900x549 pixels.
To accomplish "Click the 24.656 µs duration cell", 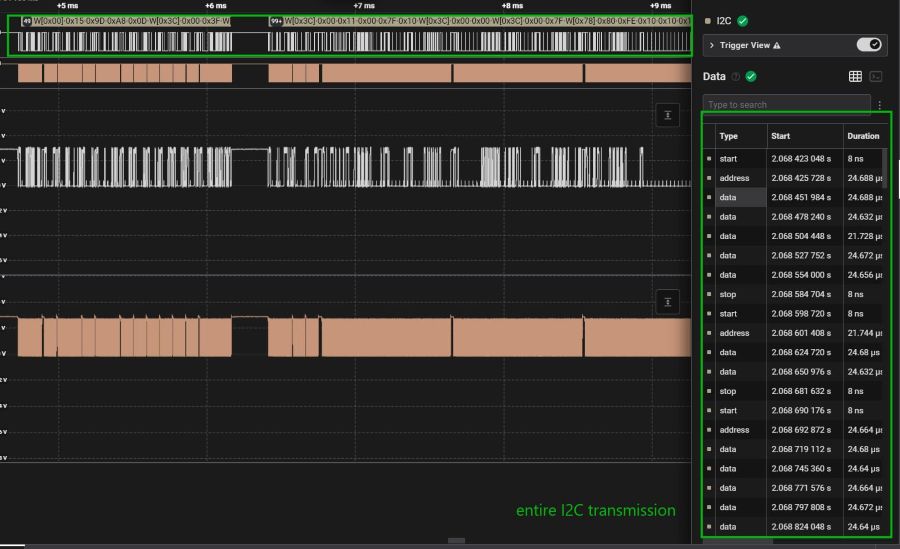I will [x=864, y=275].
